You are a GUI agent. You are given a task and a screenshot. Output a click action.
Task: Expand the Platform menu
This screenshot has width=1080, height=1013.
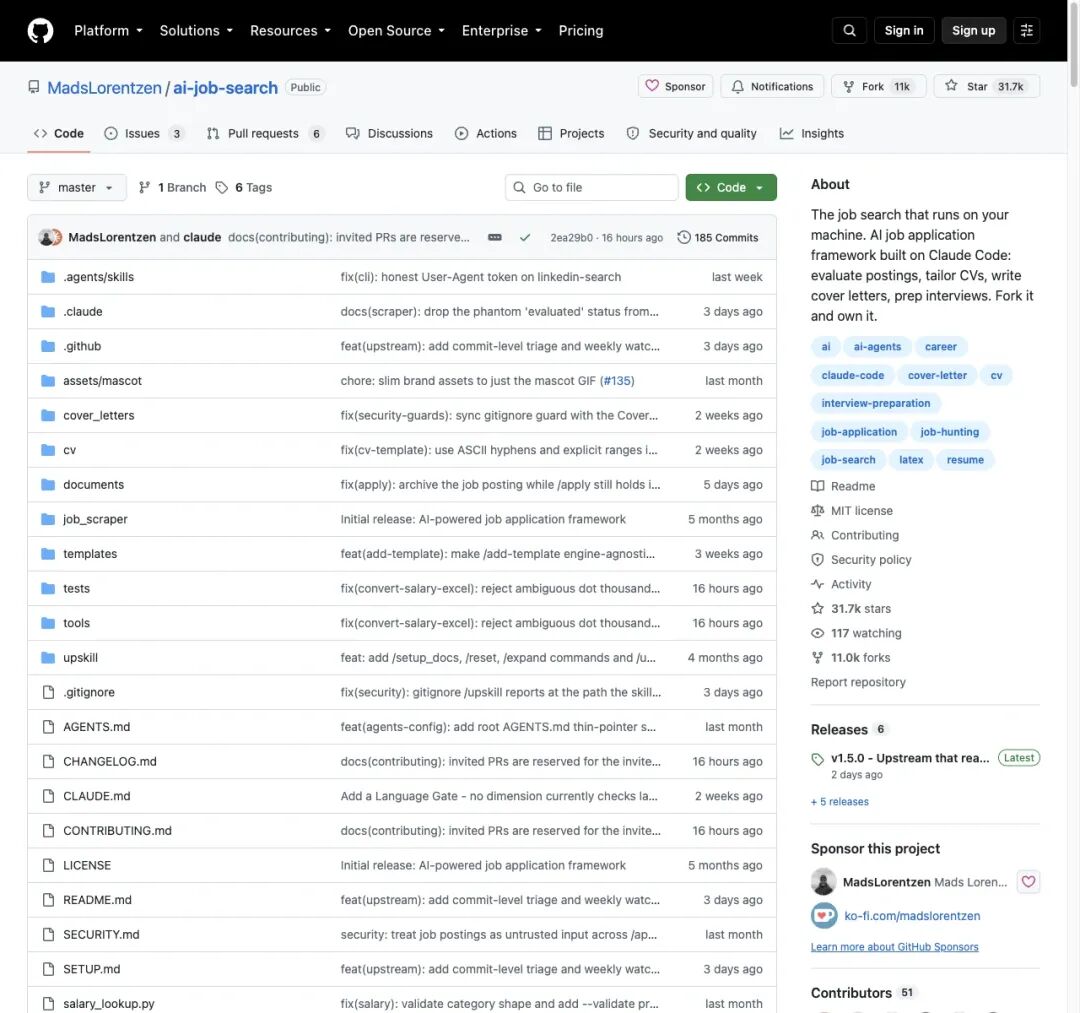(x=108, y=30)
